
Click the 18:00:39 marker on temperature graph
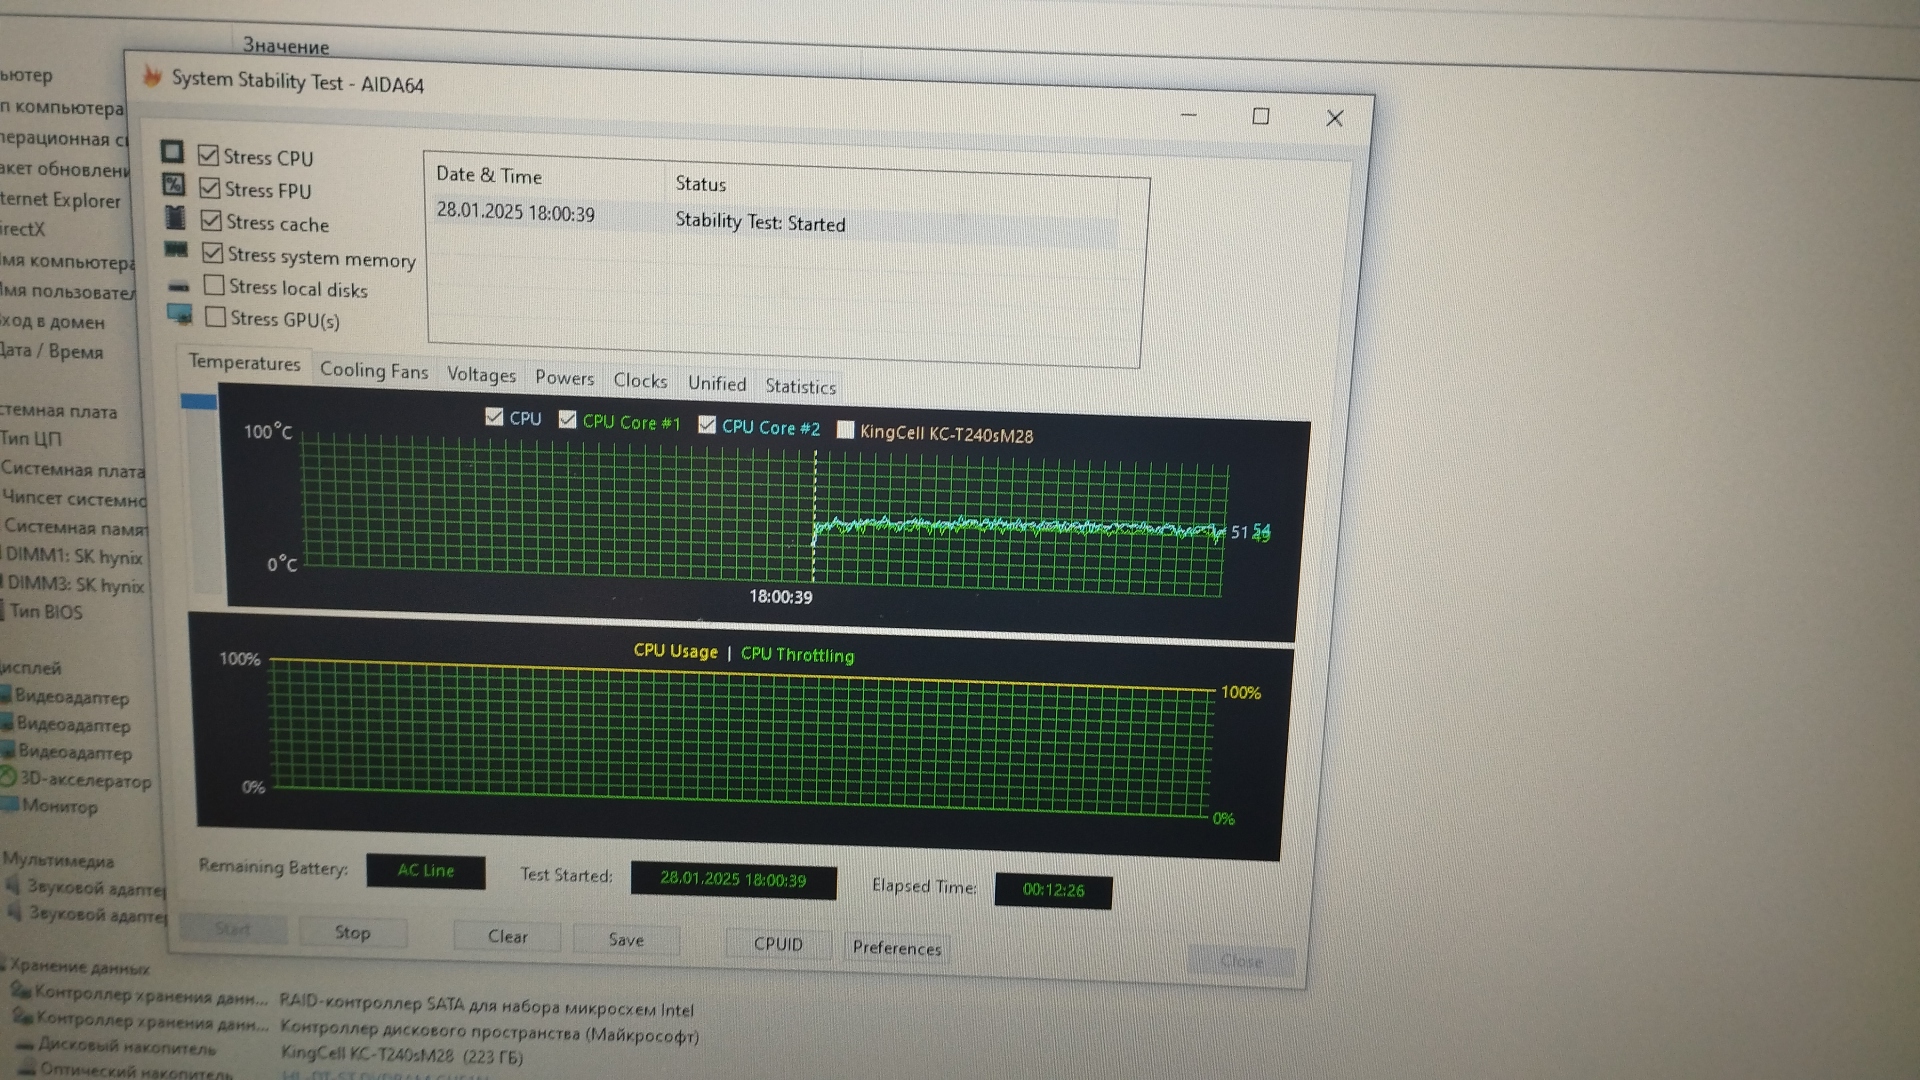tap(781, 597)
